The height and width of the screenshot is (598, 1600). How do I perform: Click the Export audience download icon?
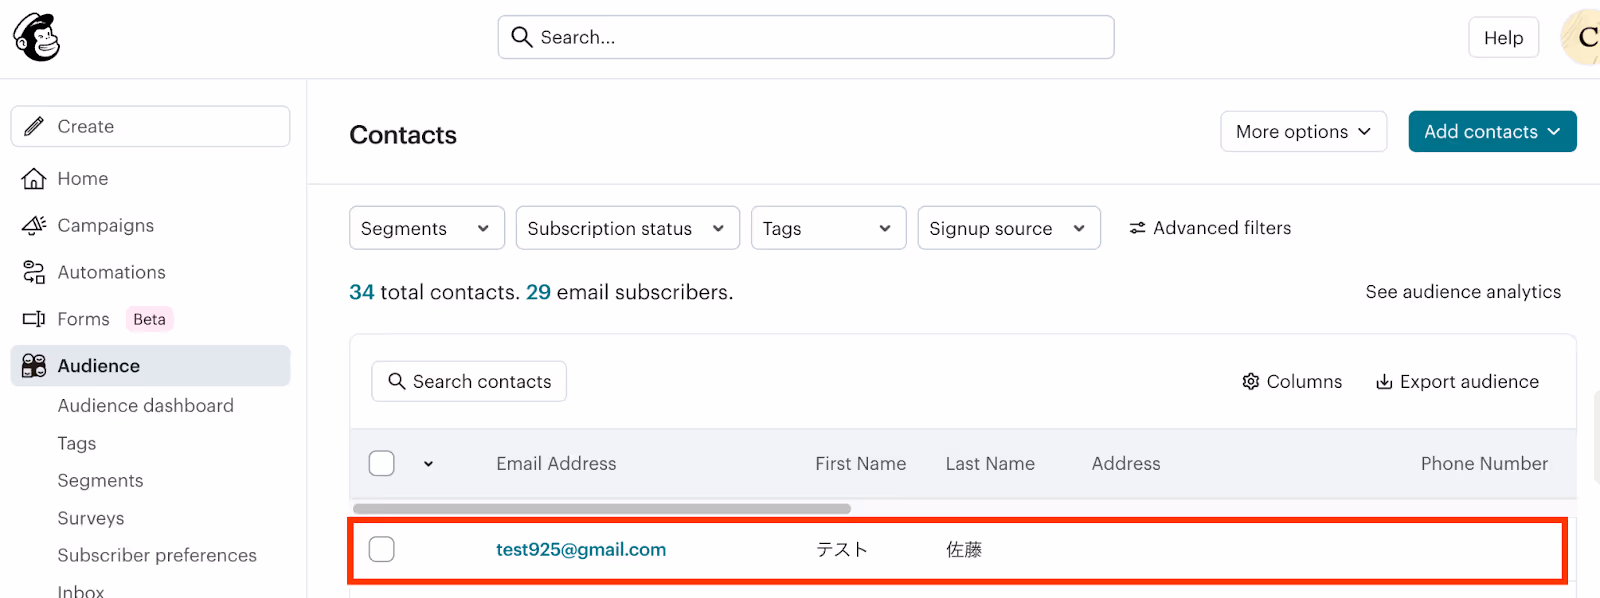[1384, 381]
